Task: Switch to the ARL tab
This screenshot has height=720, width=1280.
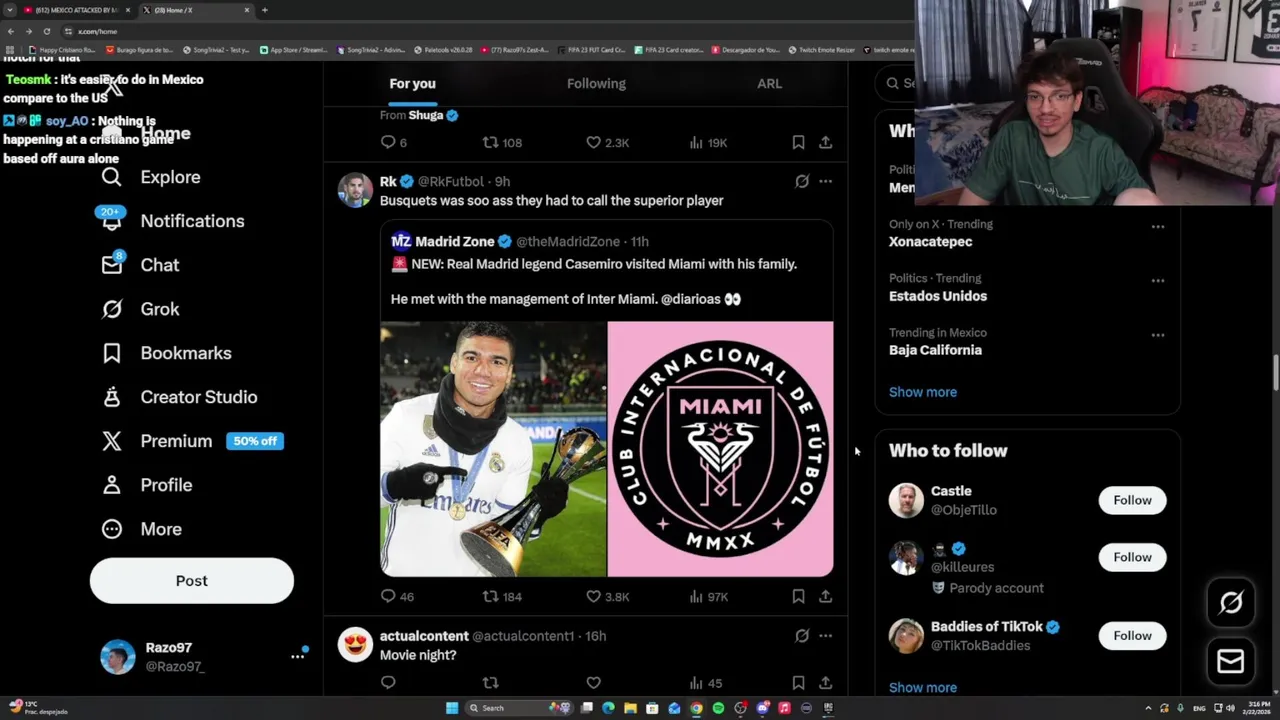Action: (769, 84)
